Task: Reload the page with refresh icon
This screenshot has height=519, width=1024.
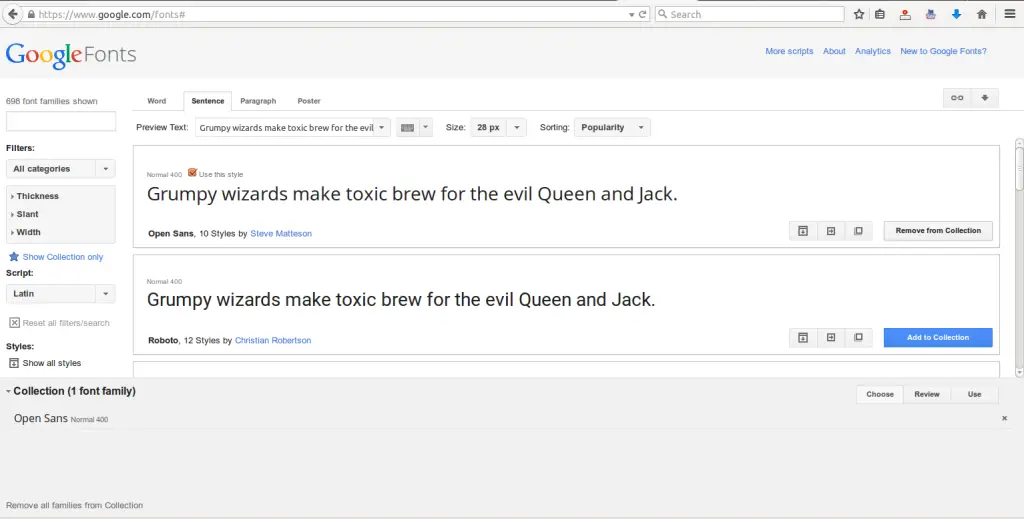Action: coord(643,14)
